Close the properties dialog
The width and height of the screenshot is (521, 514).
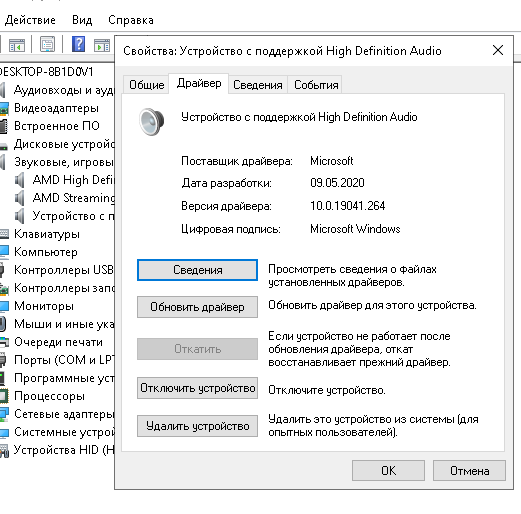pyautogui.click(x=498, y=50)
